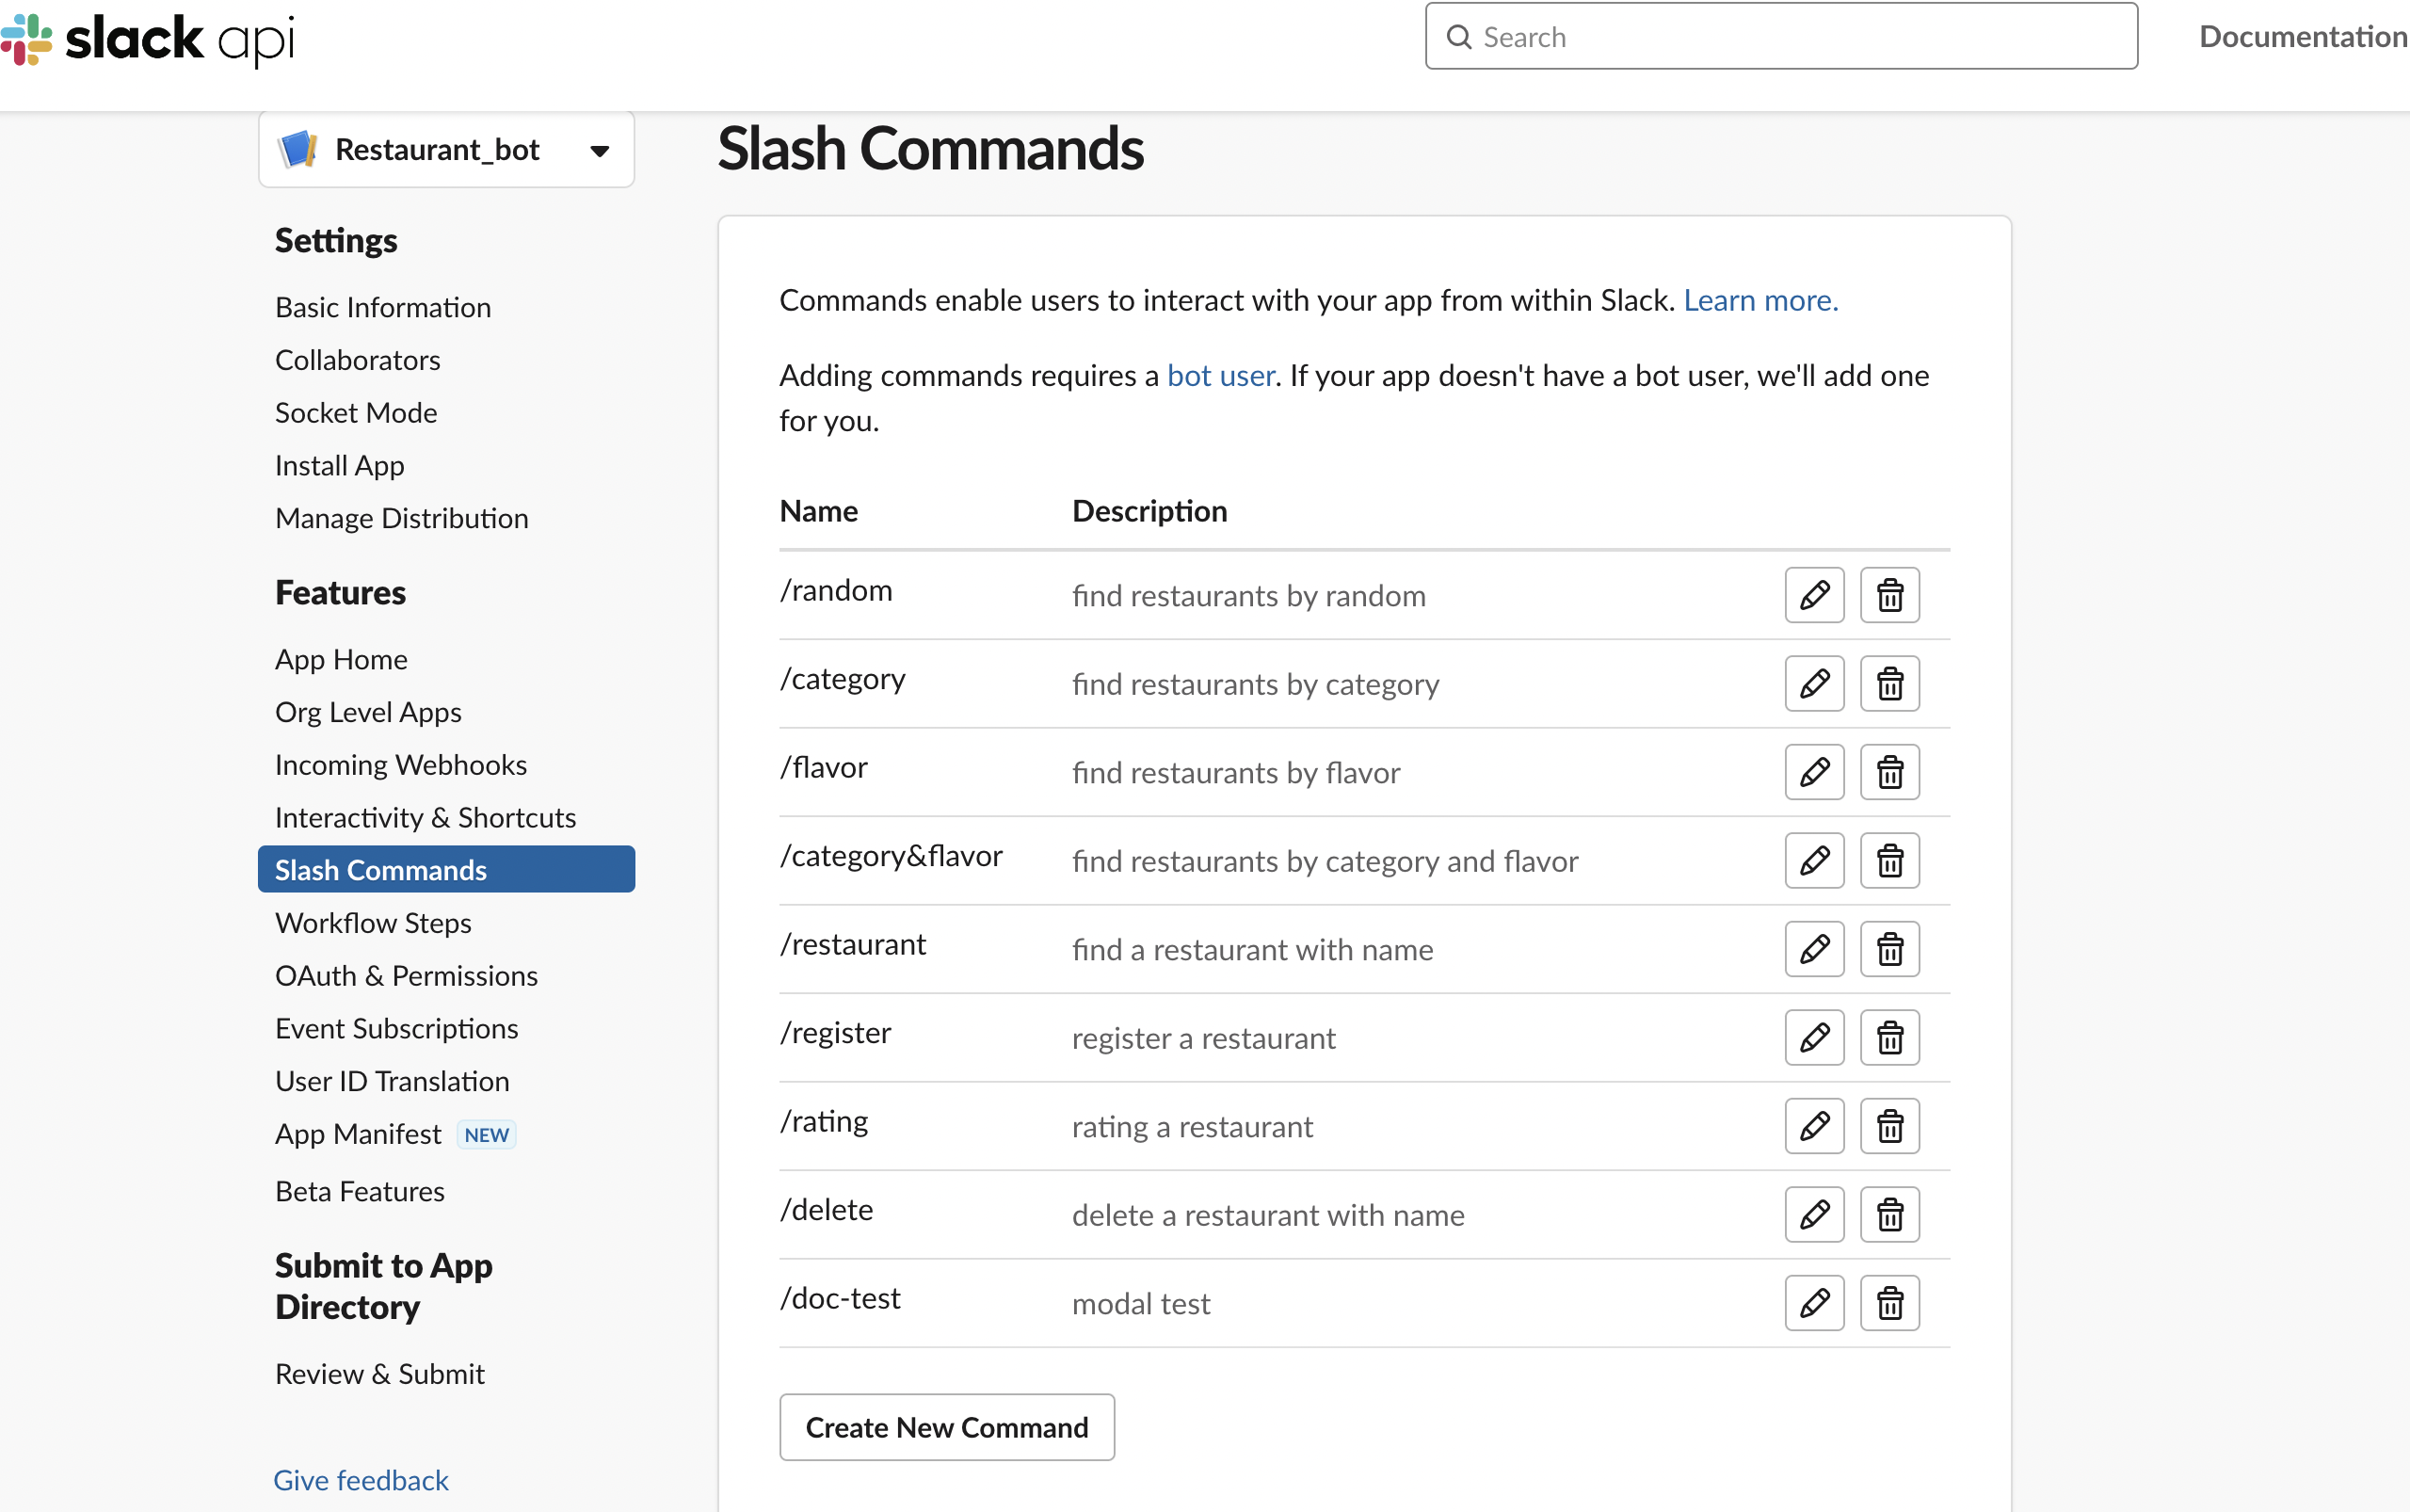Edit the /flavor command with pencil icon
Viewport: 2410px width, 1512px height.
point(1814,772)
